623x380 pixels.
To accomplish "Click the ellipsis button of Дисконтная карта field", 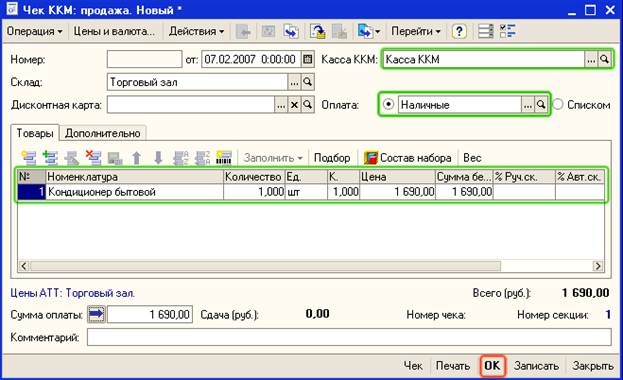I will pos(281,105).
